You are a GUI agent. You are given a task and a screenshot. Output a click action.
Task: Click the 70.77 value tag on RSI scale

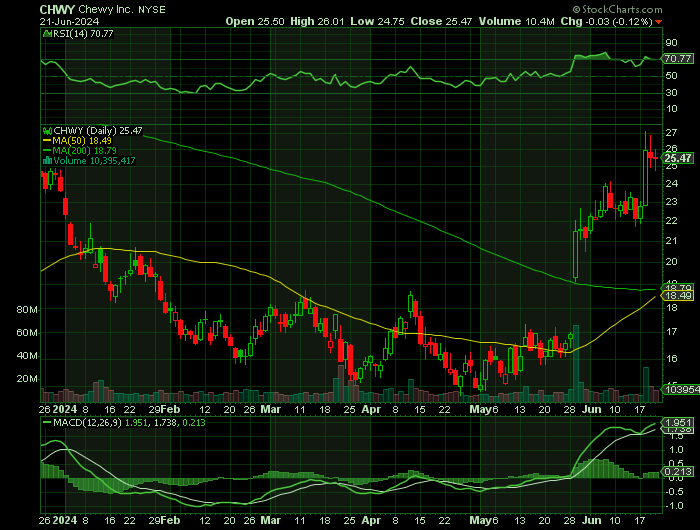click(678, 58)
